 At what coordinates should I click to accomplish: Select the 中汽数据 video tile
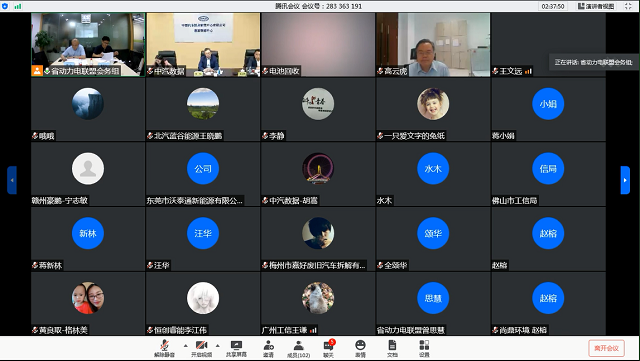coord(203,45)
